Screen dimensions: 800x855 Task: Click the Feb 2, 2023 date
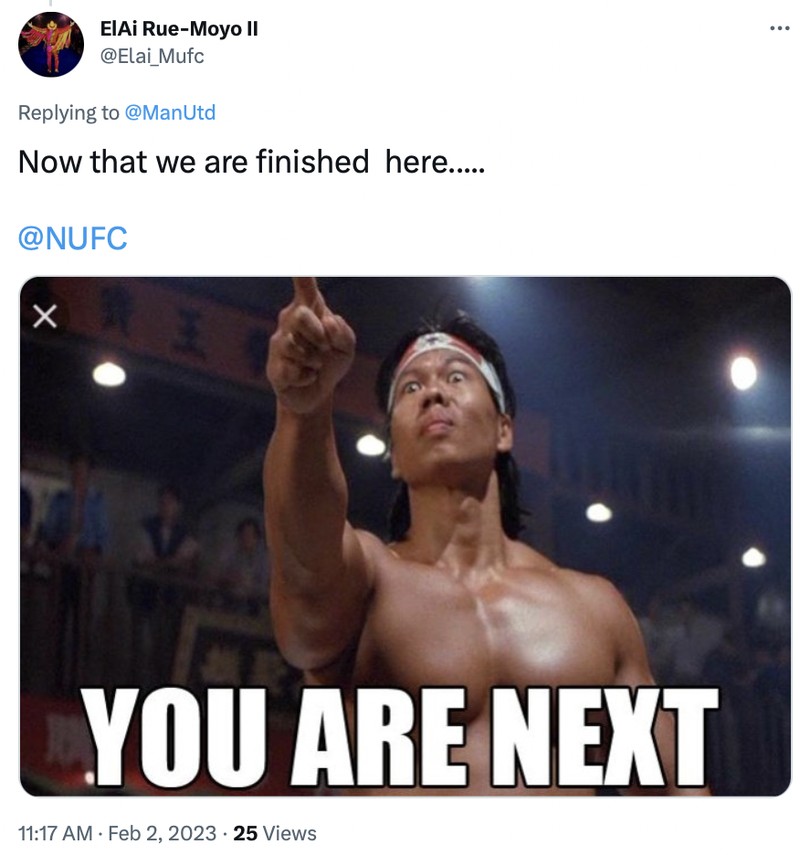162,833
